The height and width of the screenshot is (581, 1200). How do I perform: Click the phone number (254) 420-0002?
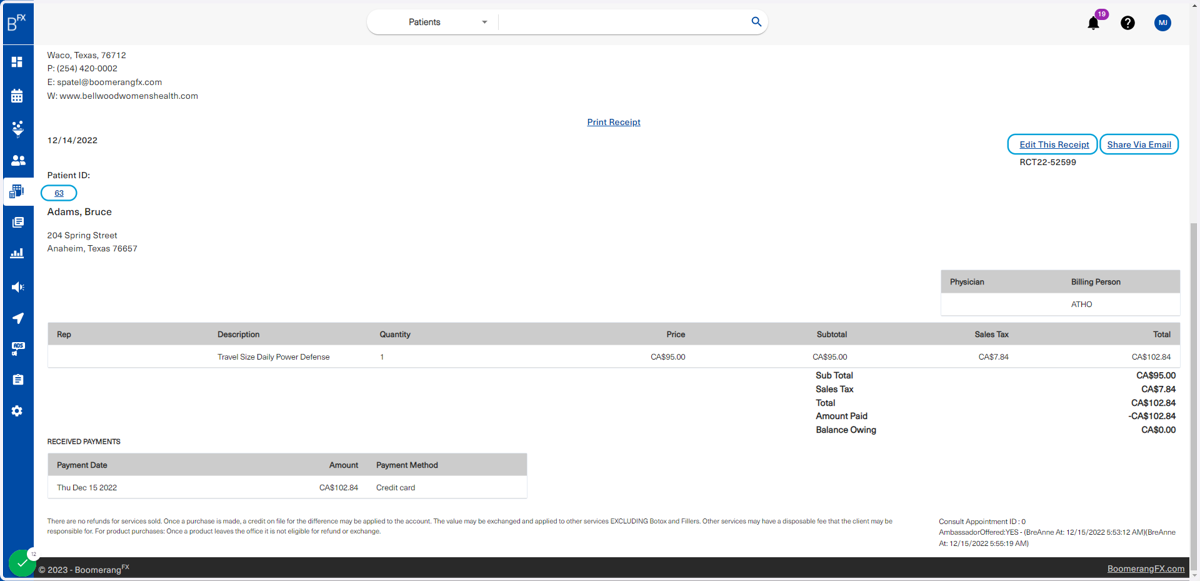tap(86, 69)
